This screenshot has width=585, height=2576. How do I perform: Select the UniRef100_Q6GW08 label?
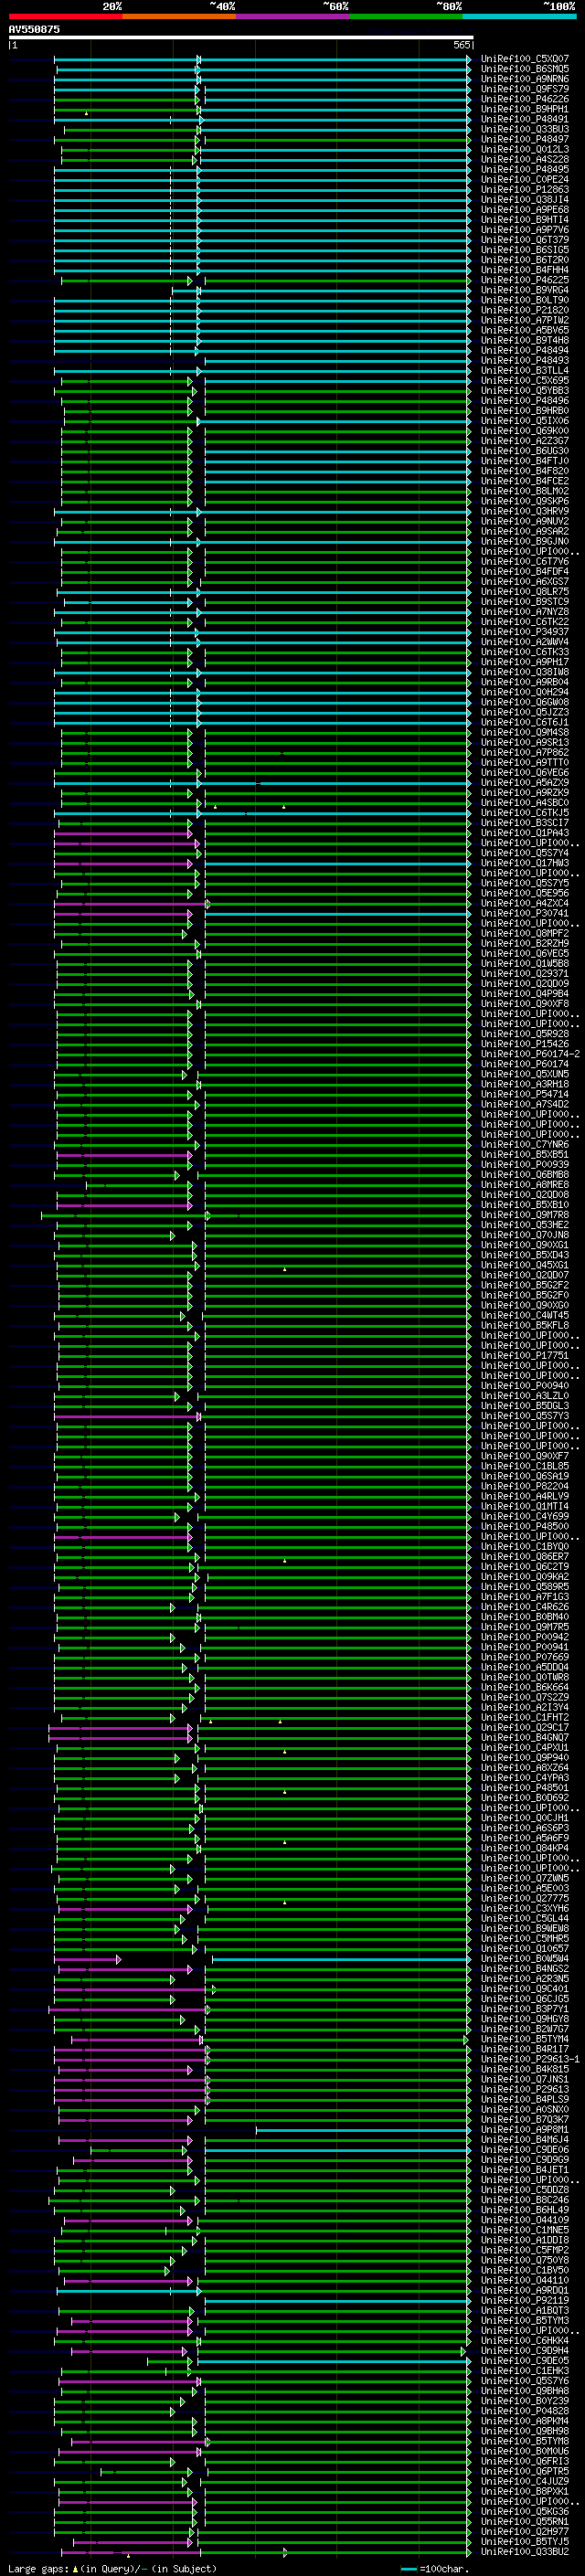tap(525, 702)
